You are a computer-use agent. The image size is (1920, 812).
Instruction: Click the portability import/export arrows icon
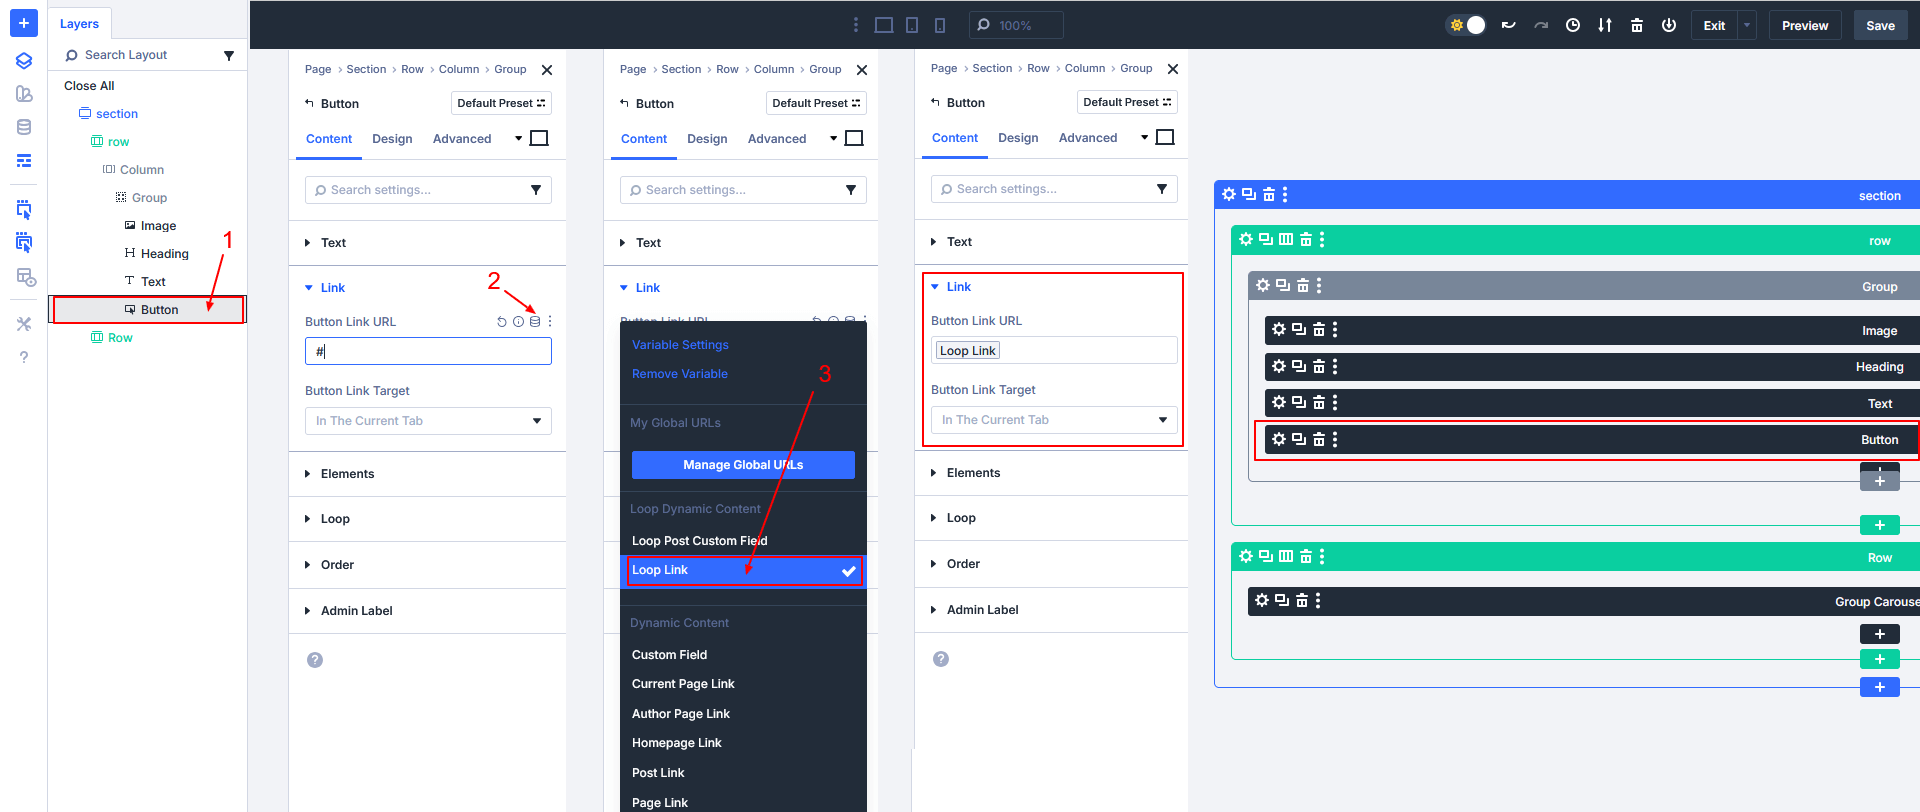coord(1605,25)
